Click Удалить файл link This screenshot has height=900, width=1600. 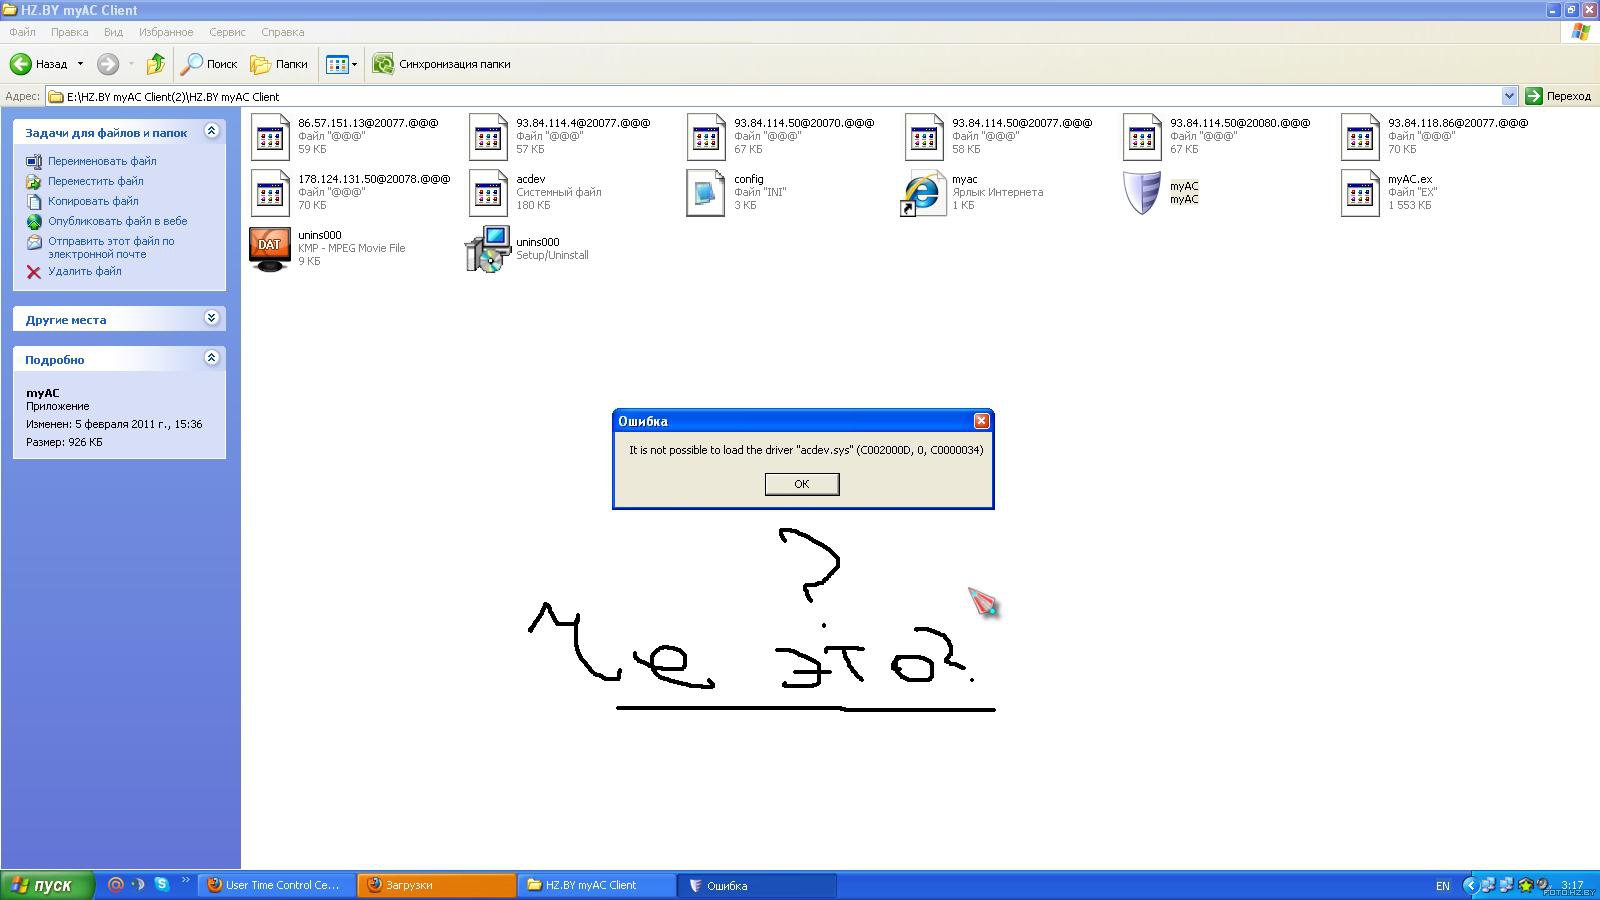tap(85, 271)
